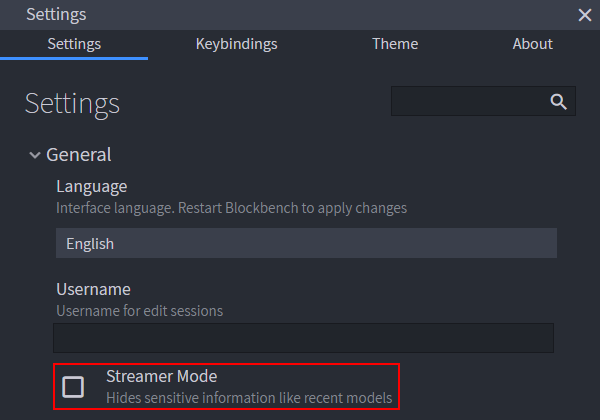The width and height of the screenshot is (600, 420).
Task: Enable the Streamer Mode checkbox
Action: [x=73, y=387]
